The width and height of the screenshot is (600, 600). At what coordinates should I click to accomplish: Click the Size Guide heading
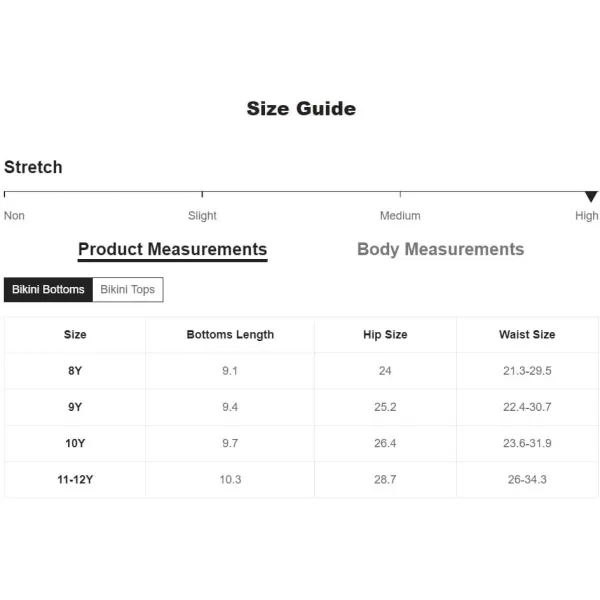tap(301, 109)
